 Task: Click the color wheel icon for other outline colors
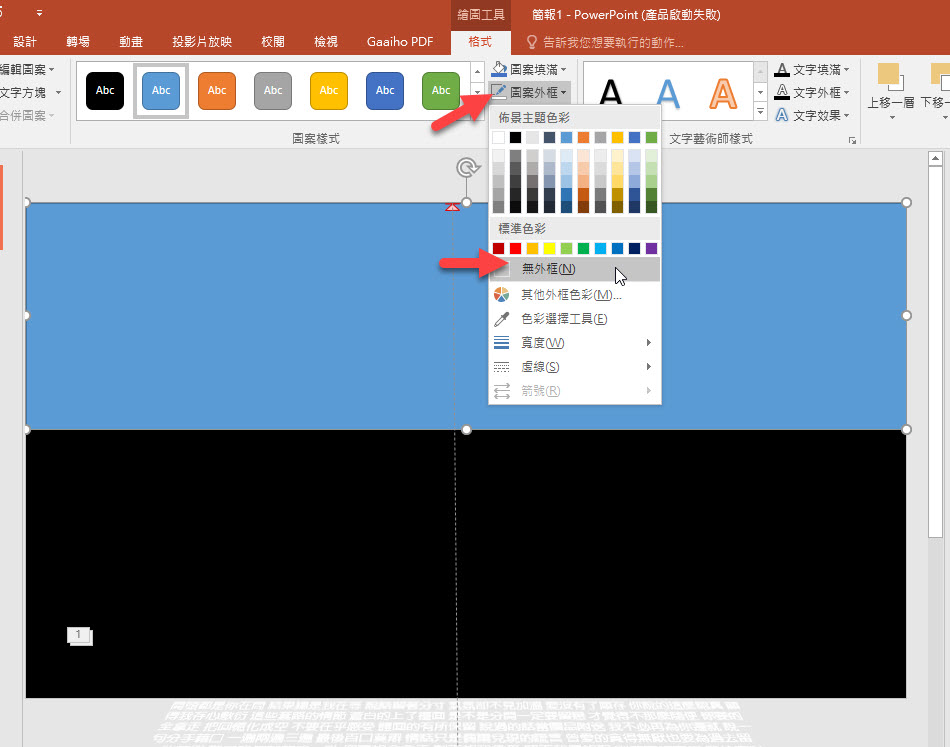pyautogui.click(x=502, y=294)
